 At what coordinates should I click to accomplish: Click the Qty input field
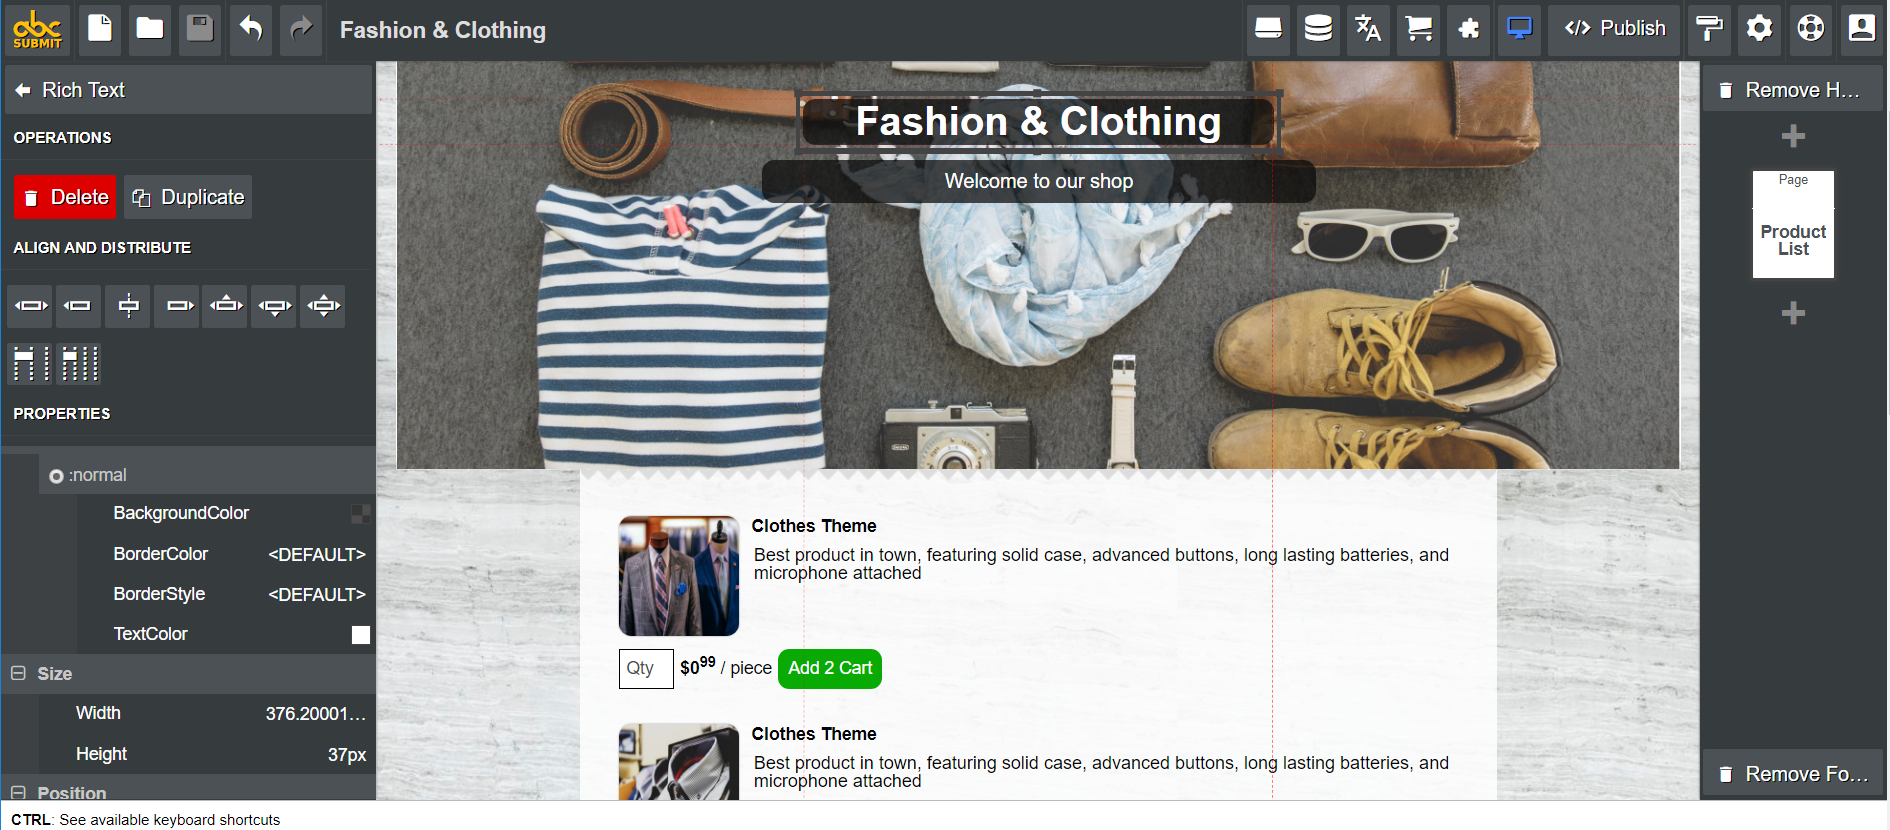click(x=645, y=668)
